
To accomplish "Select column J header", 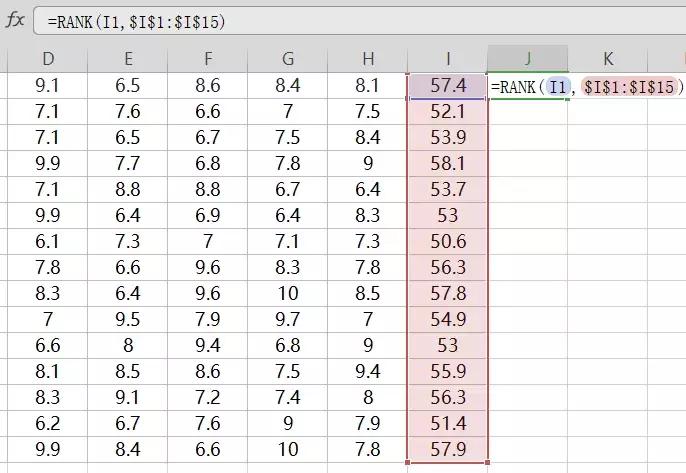I will (528, 59).
